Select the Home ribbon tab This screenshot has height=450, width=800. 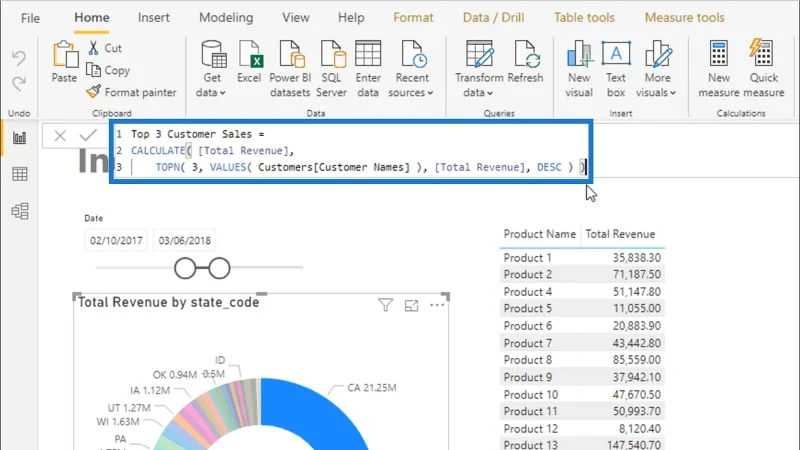(92, 17)
